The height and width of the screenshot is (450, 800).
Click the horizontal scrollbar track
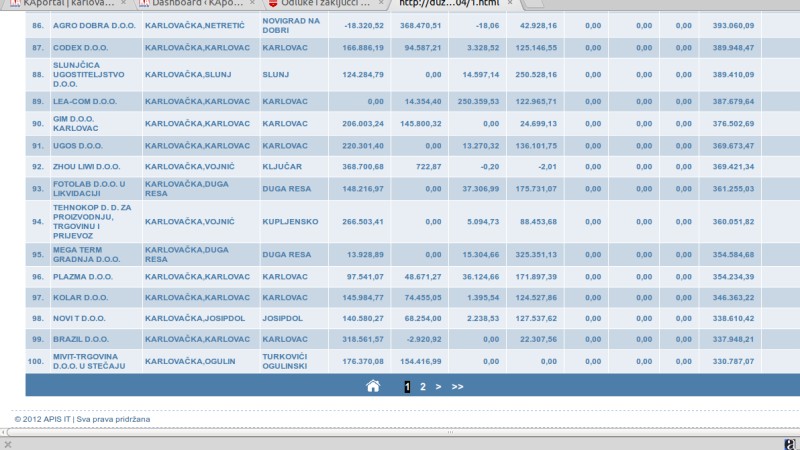[x=403, y=432]
